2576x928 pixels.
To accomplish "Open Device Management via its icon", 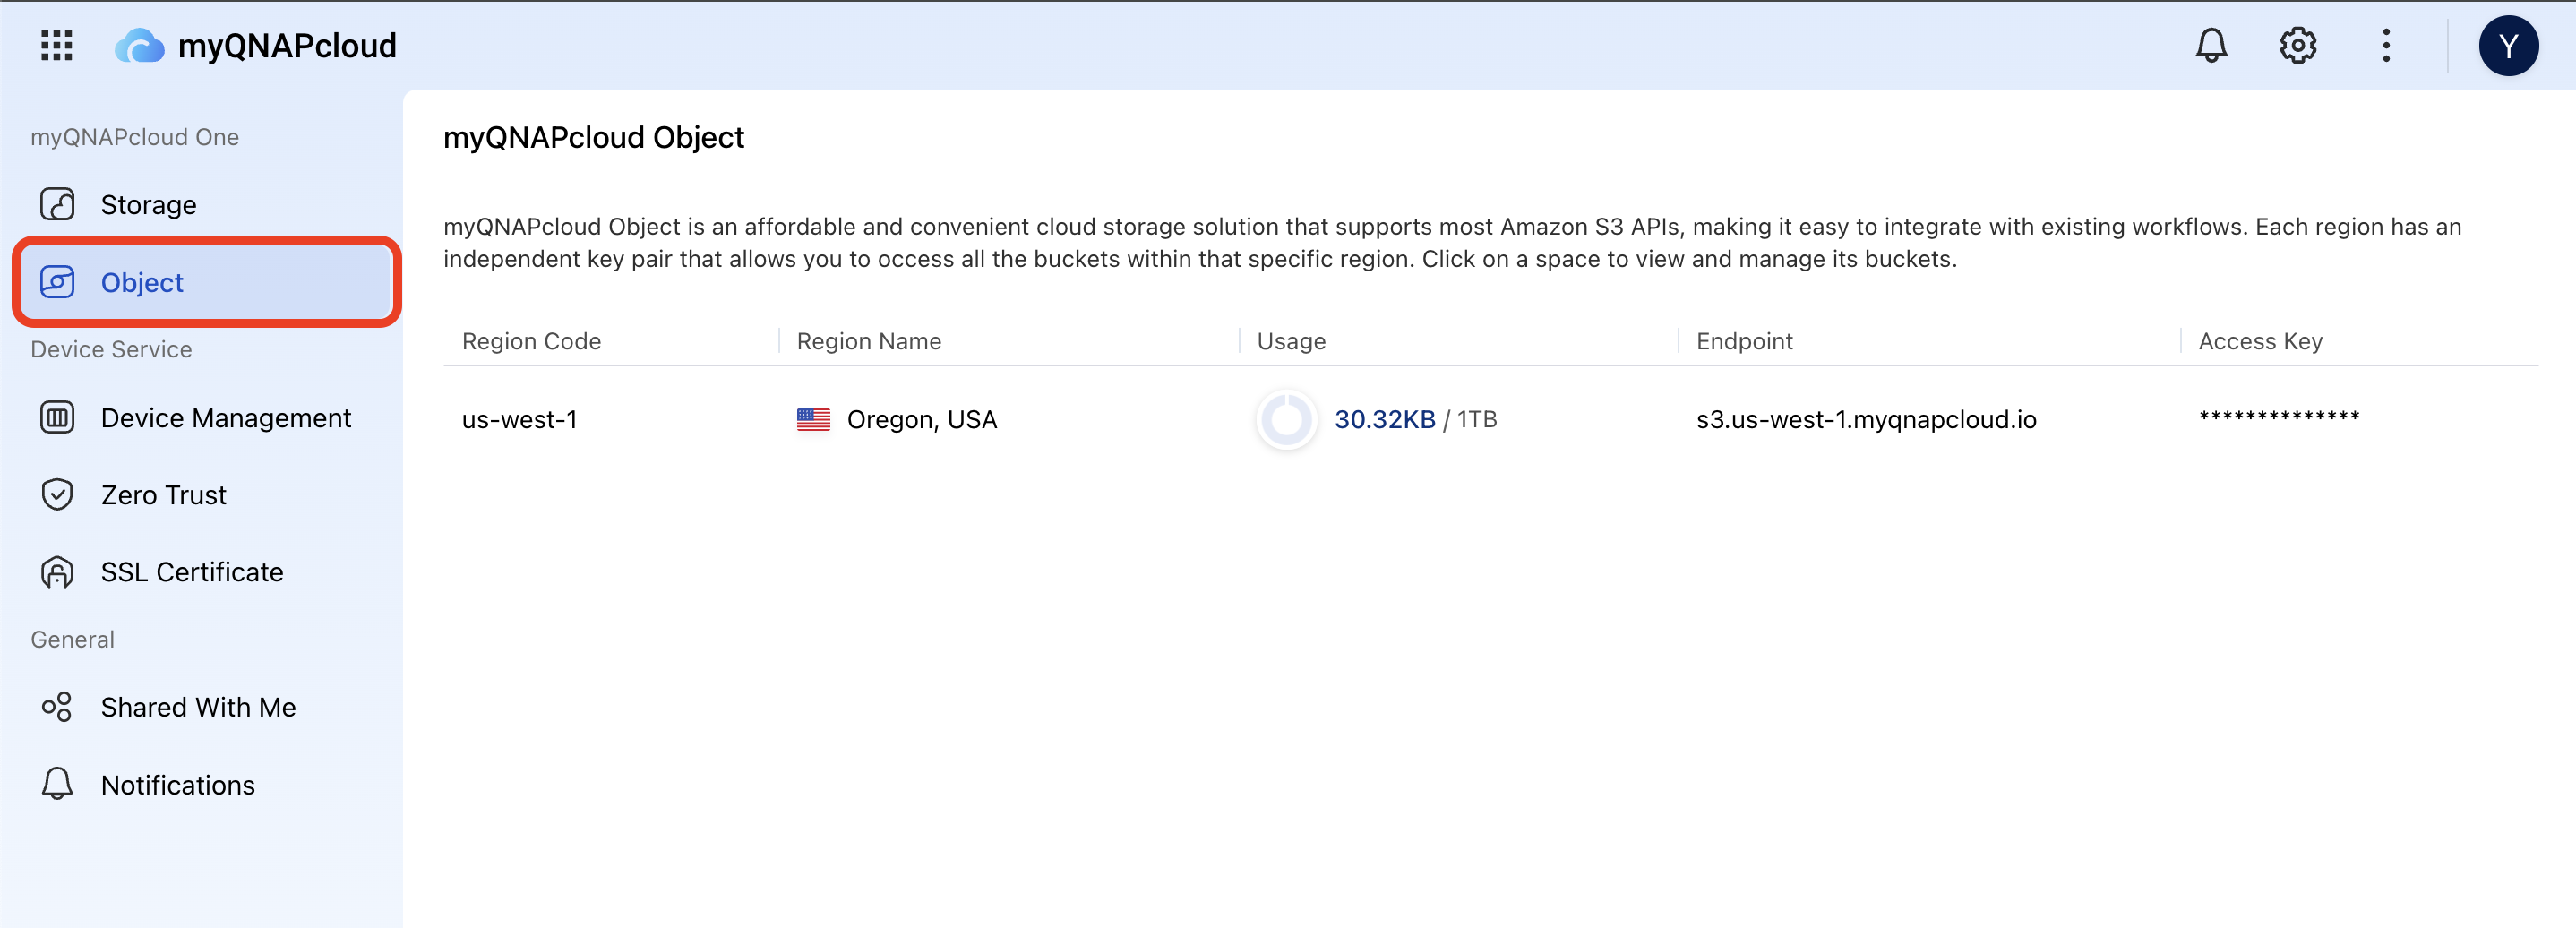I will point(58,417).
